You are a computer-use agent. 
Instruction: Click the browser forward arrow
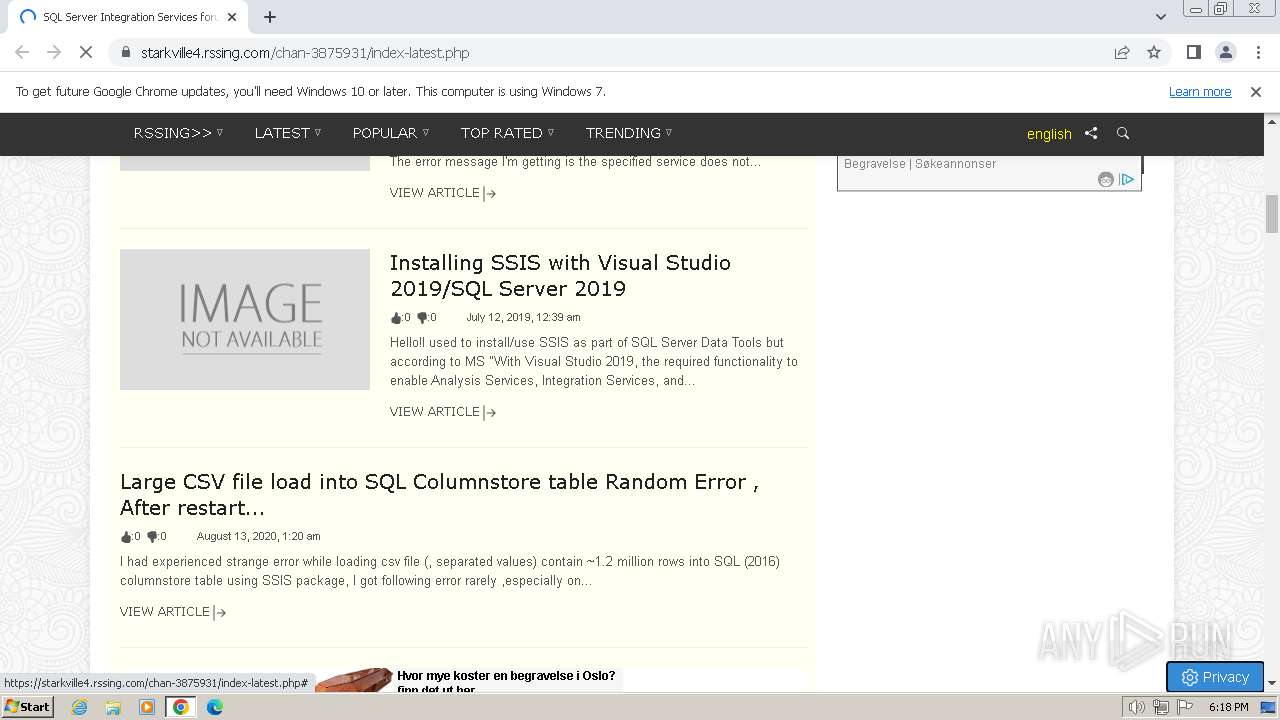[54, 52]
